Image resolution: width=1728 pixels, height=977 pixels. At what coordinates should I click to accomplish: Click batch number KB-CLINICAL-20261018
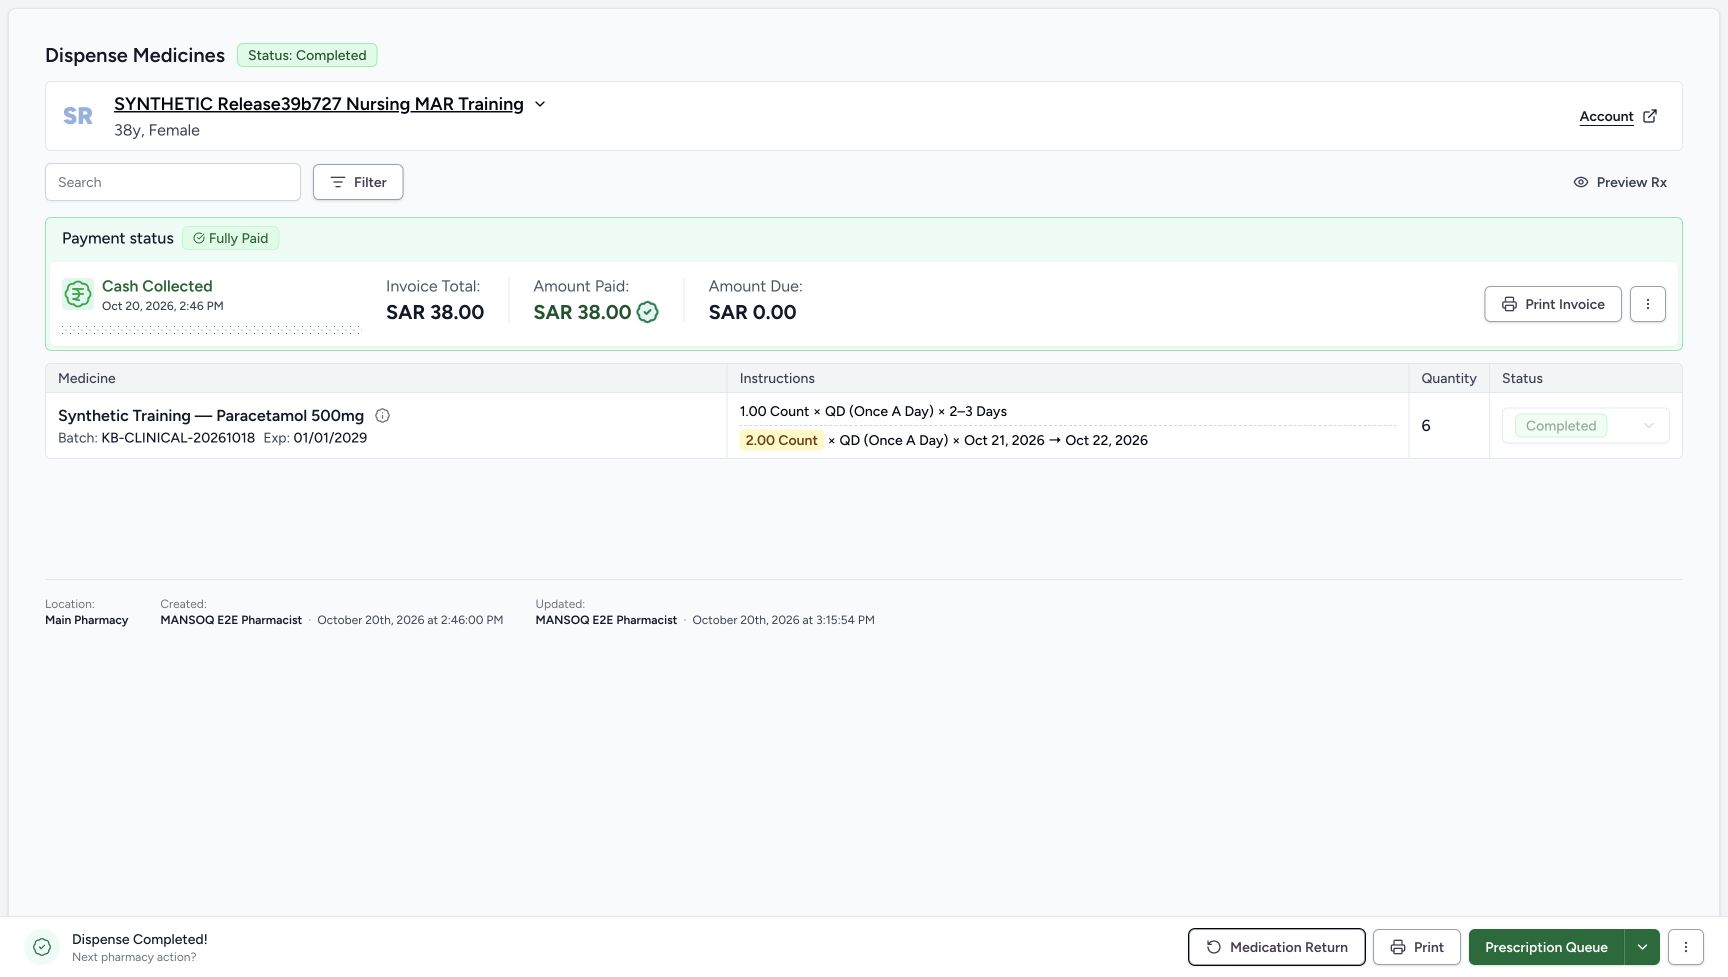(178, 438)
